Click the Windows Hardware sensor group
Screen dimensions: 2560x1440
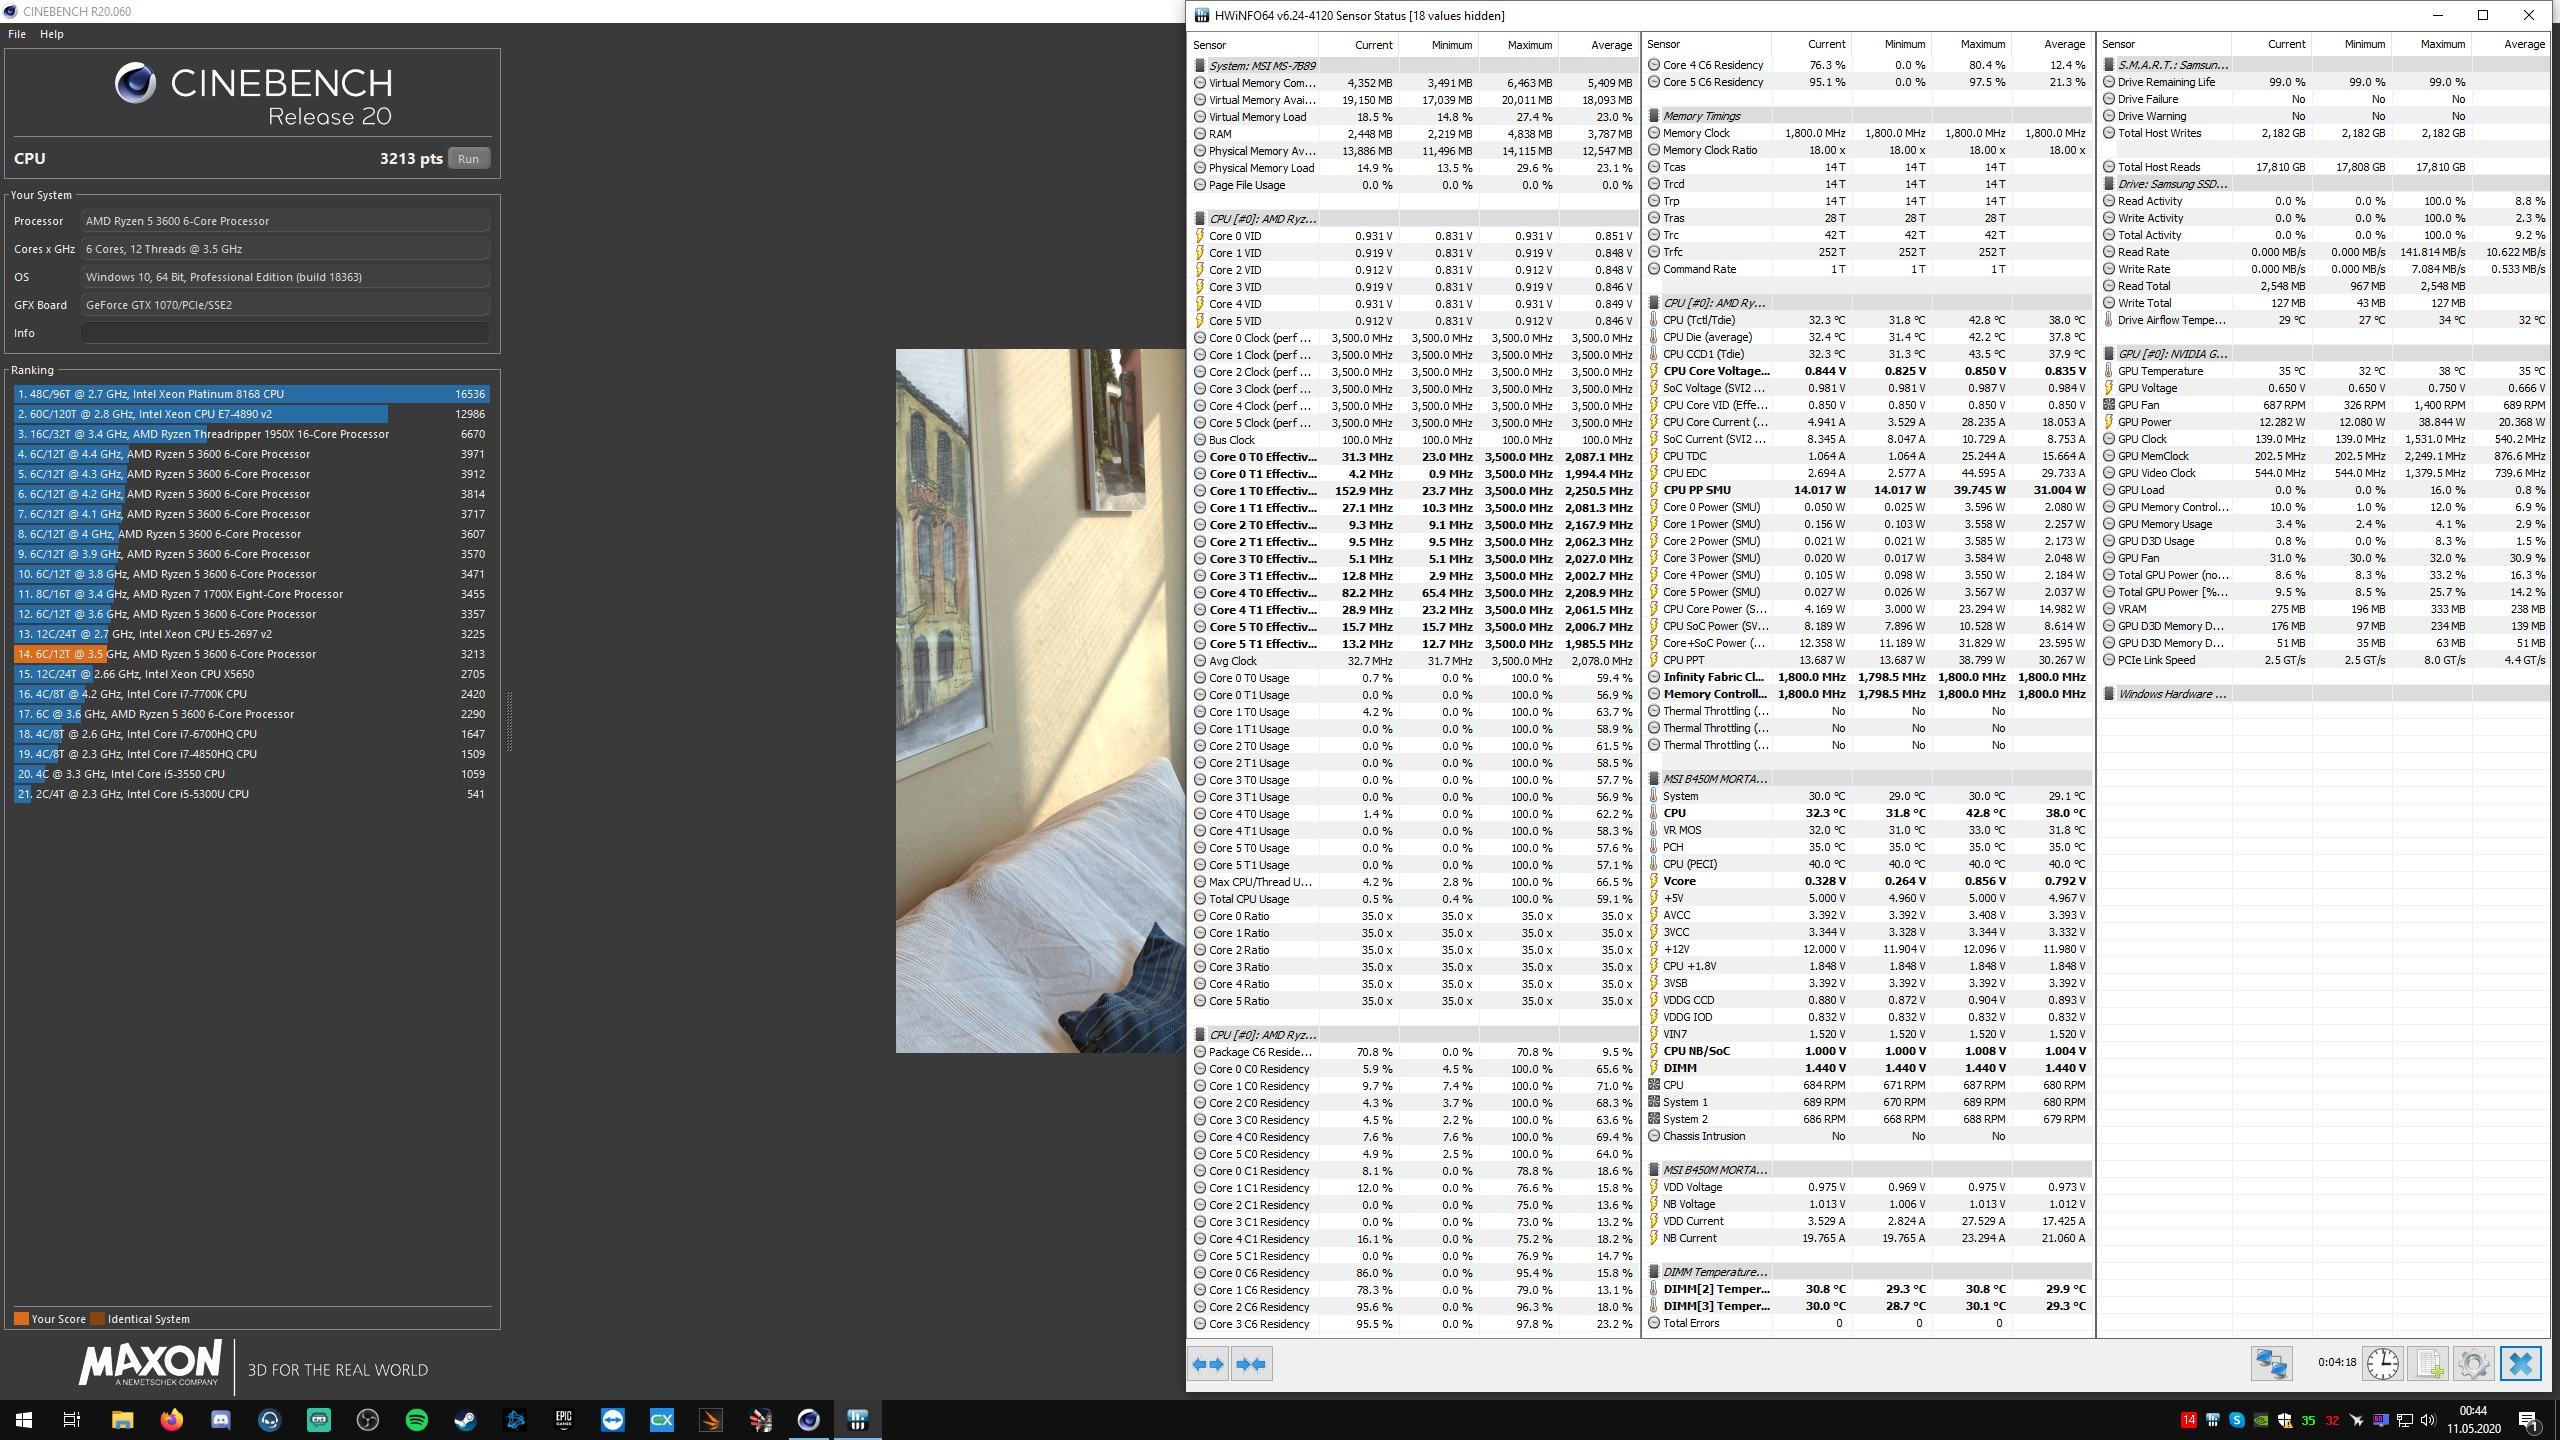[x=2323, y=694]
